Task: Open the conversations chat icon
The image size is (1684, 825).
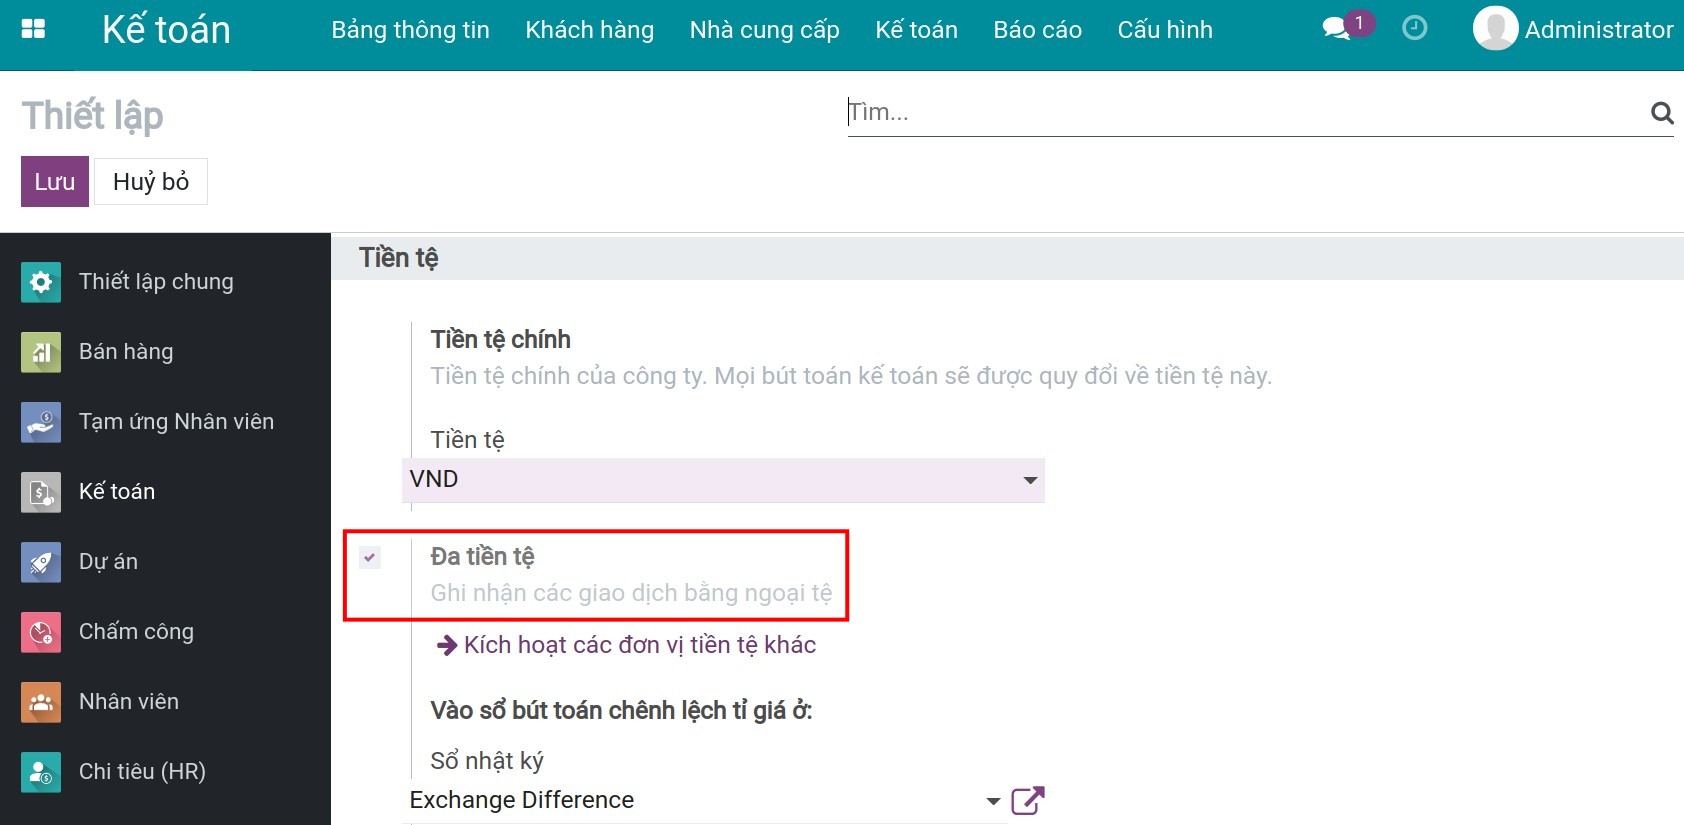Action: point(1336,29)
